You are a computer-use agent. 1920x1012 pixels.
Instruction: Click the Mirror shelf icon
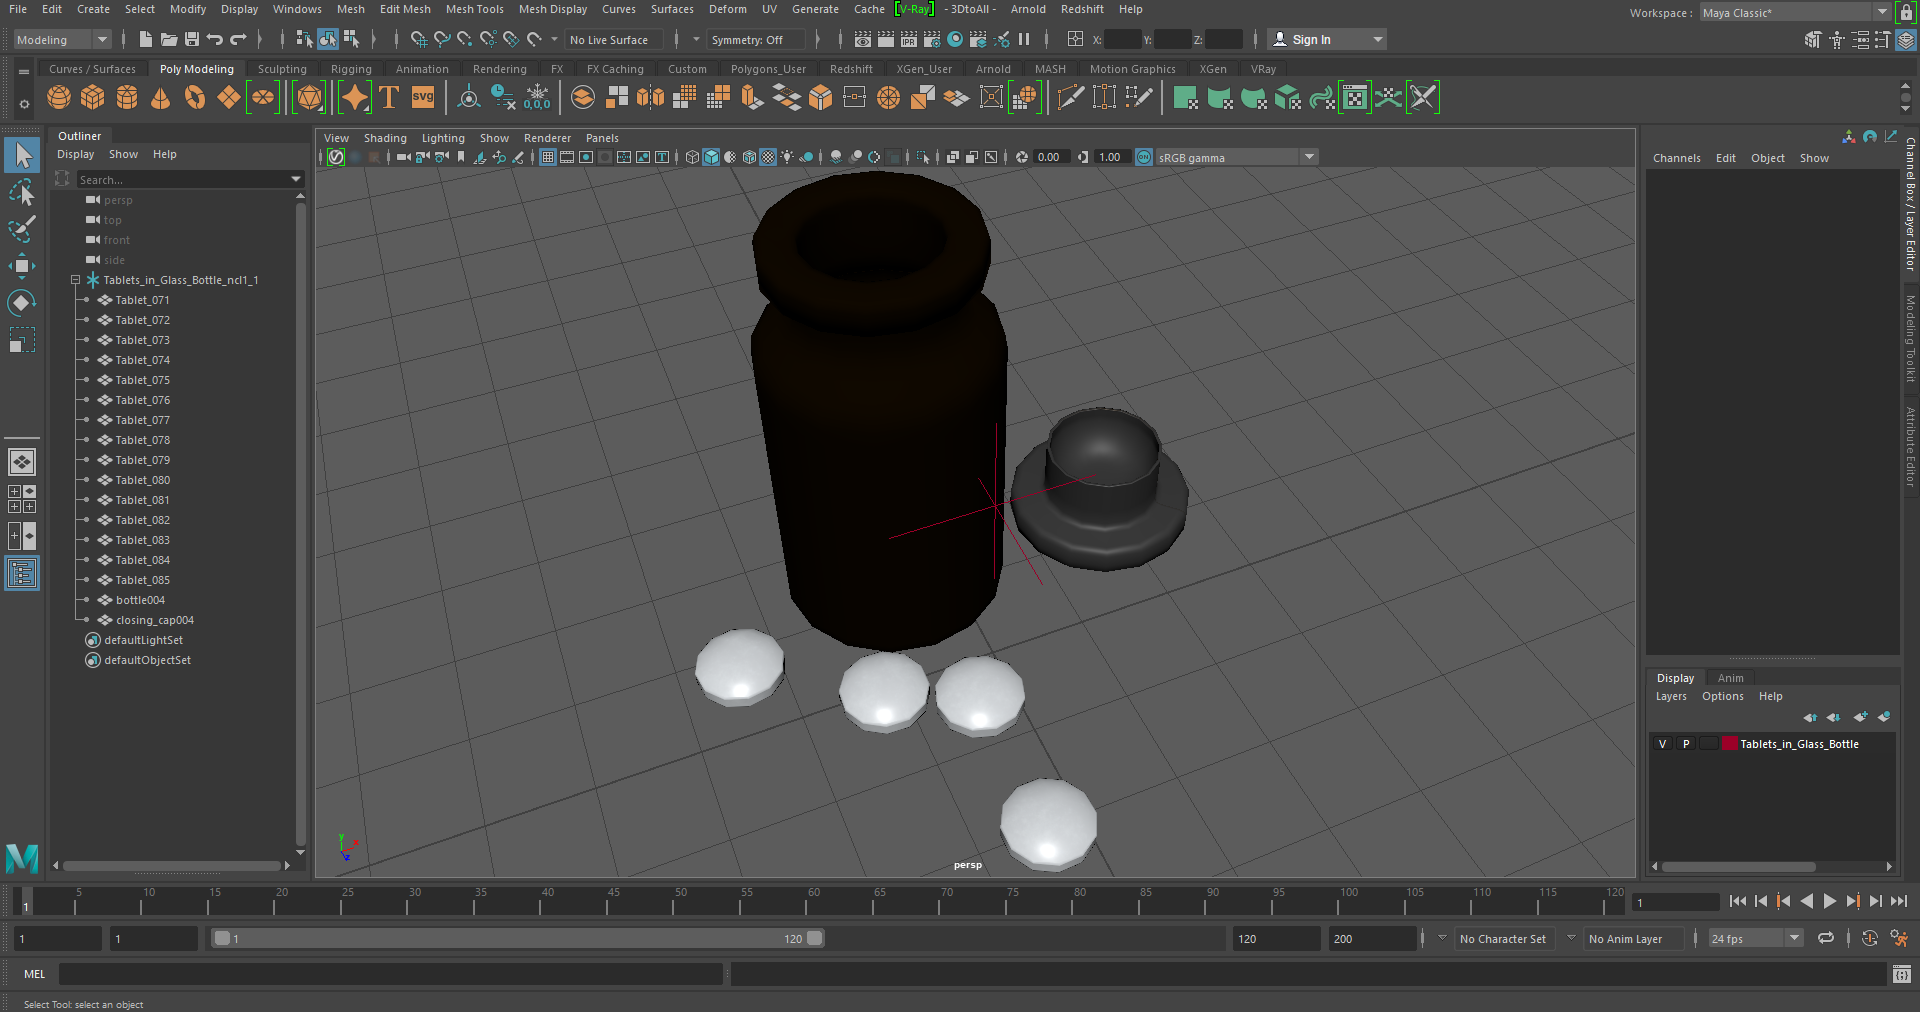650,97
